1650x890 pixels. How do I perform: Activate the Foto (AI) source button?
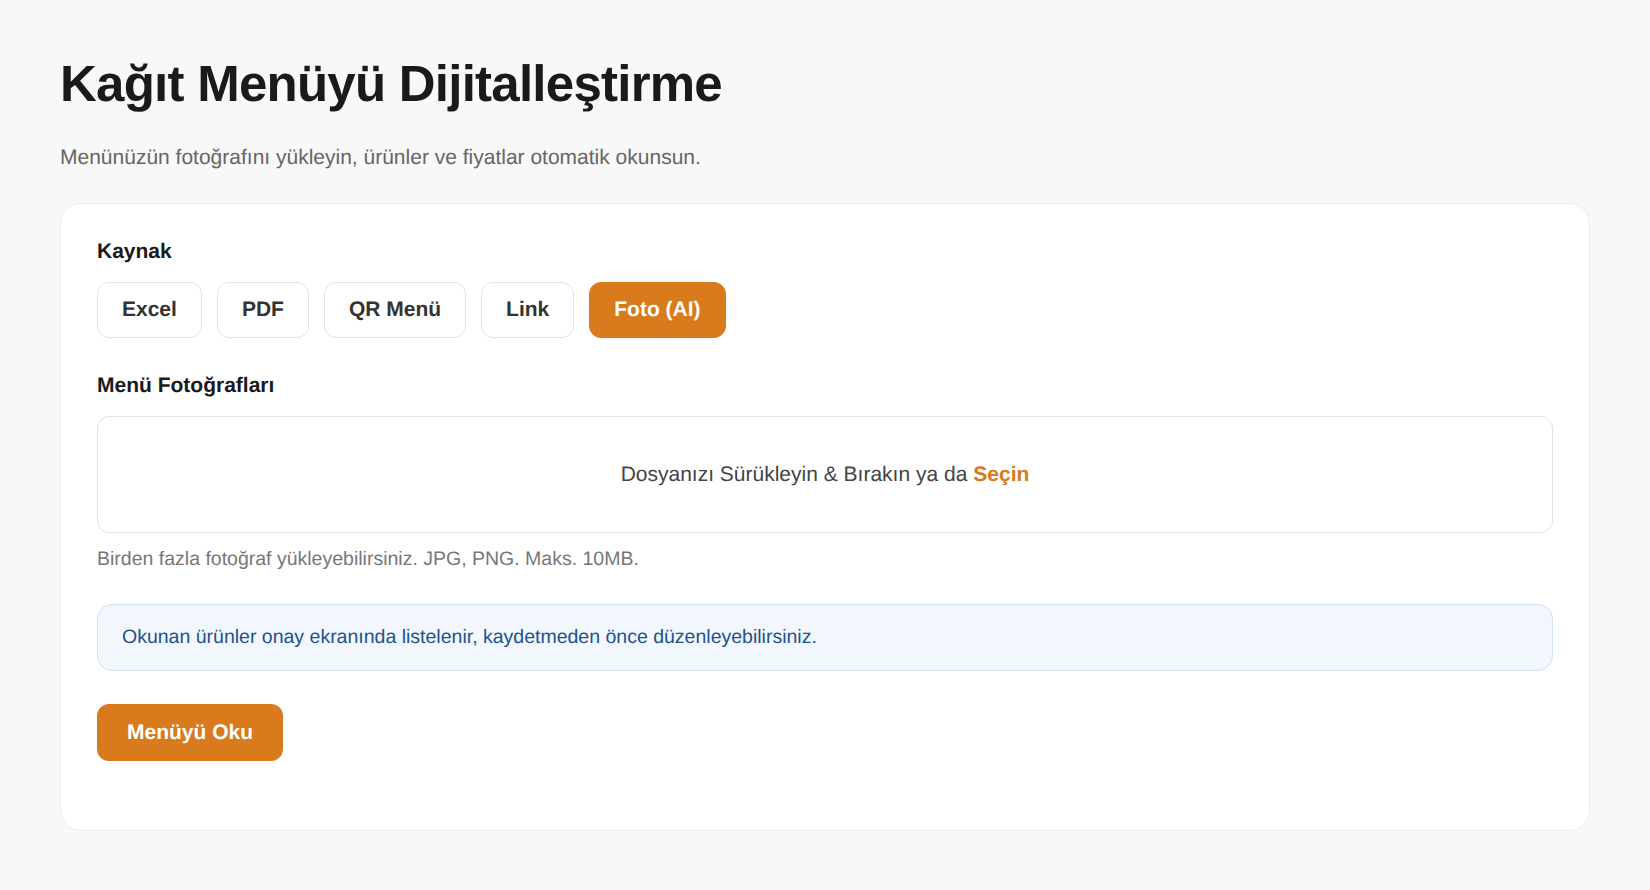pos(657,310)
